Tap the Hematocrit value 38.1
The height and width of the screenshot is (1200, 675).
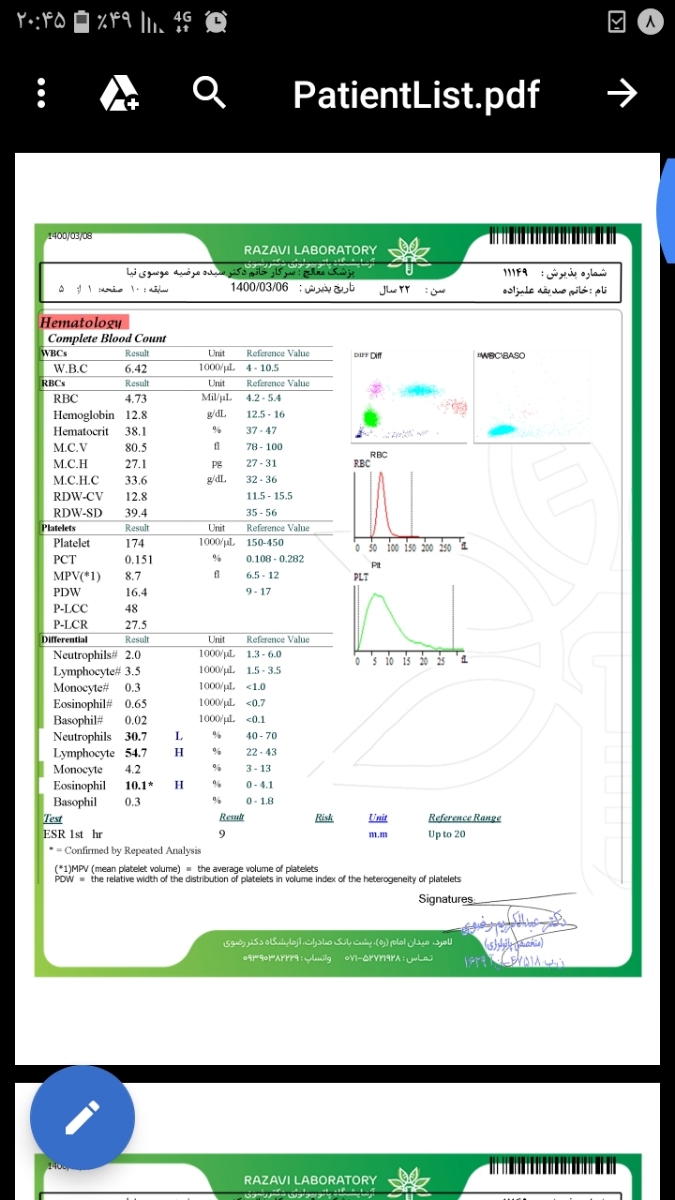pos(136,431)
